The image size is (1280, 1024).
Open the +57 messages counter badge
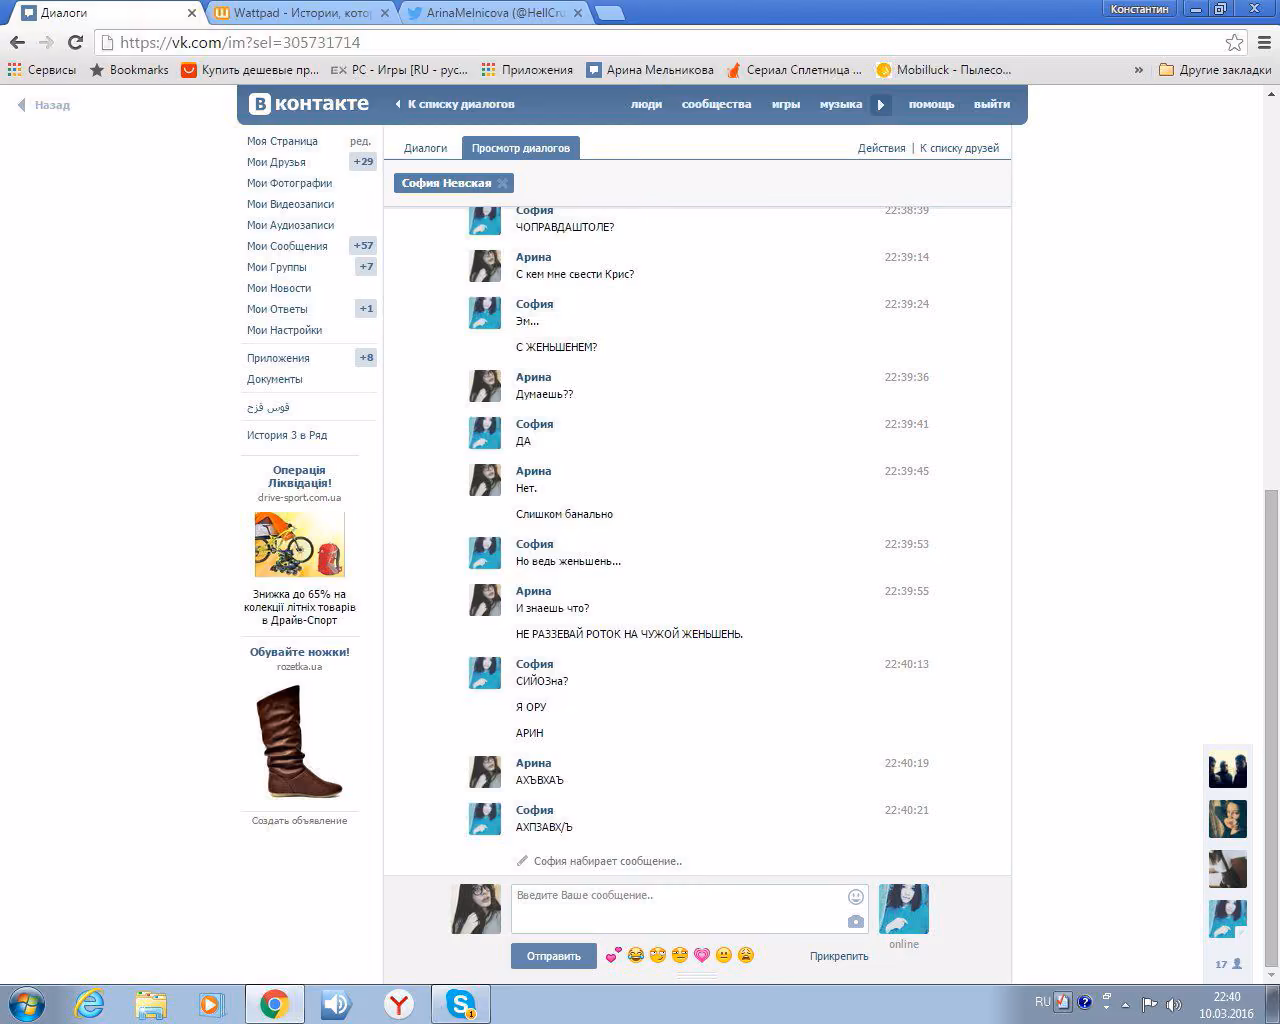[x=363, y=246]
